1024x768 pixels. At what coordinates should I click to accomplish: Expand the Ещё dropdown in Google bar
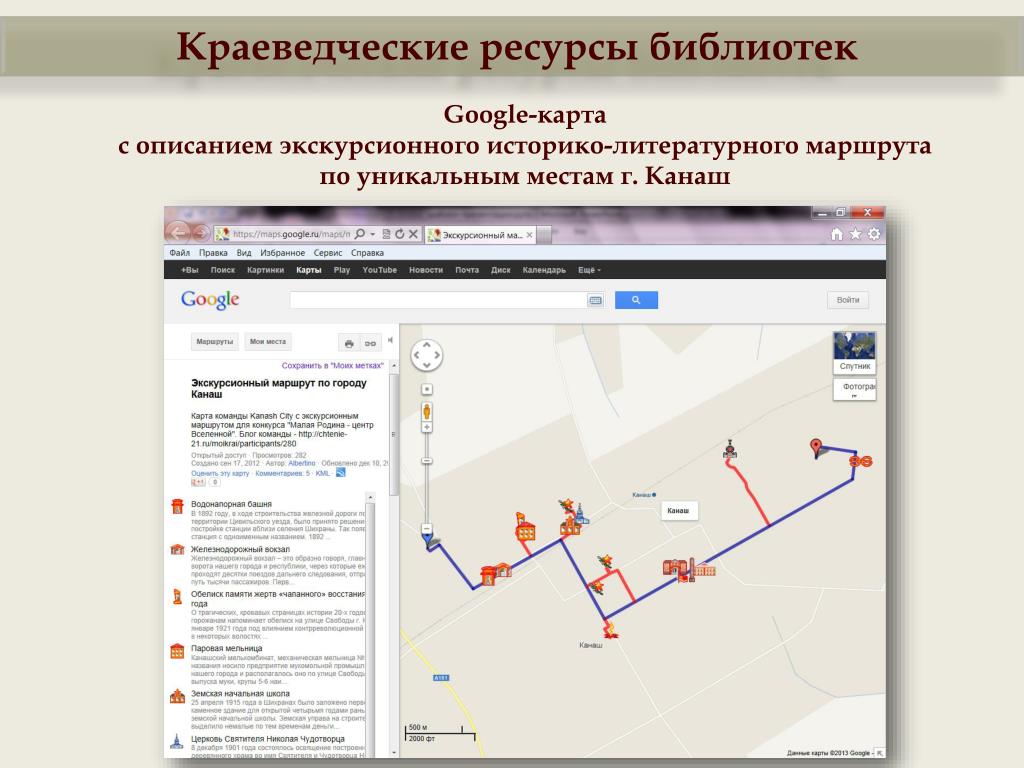[x=589, y=270]
